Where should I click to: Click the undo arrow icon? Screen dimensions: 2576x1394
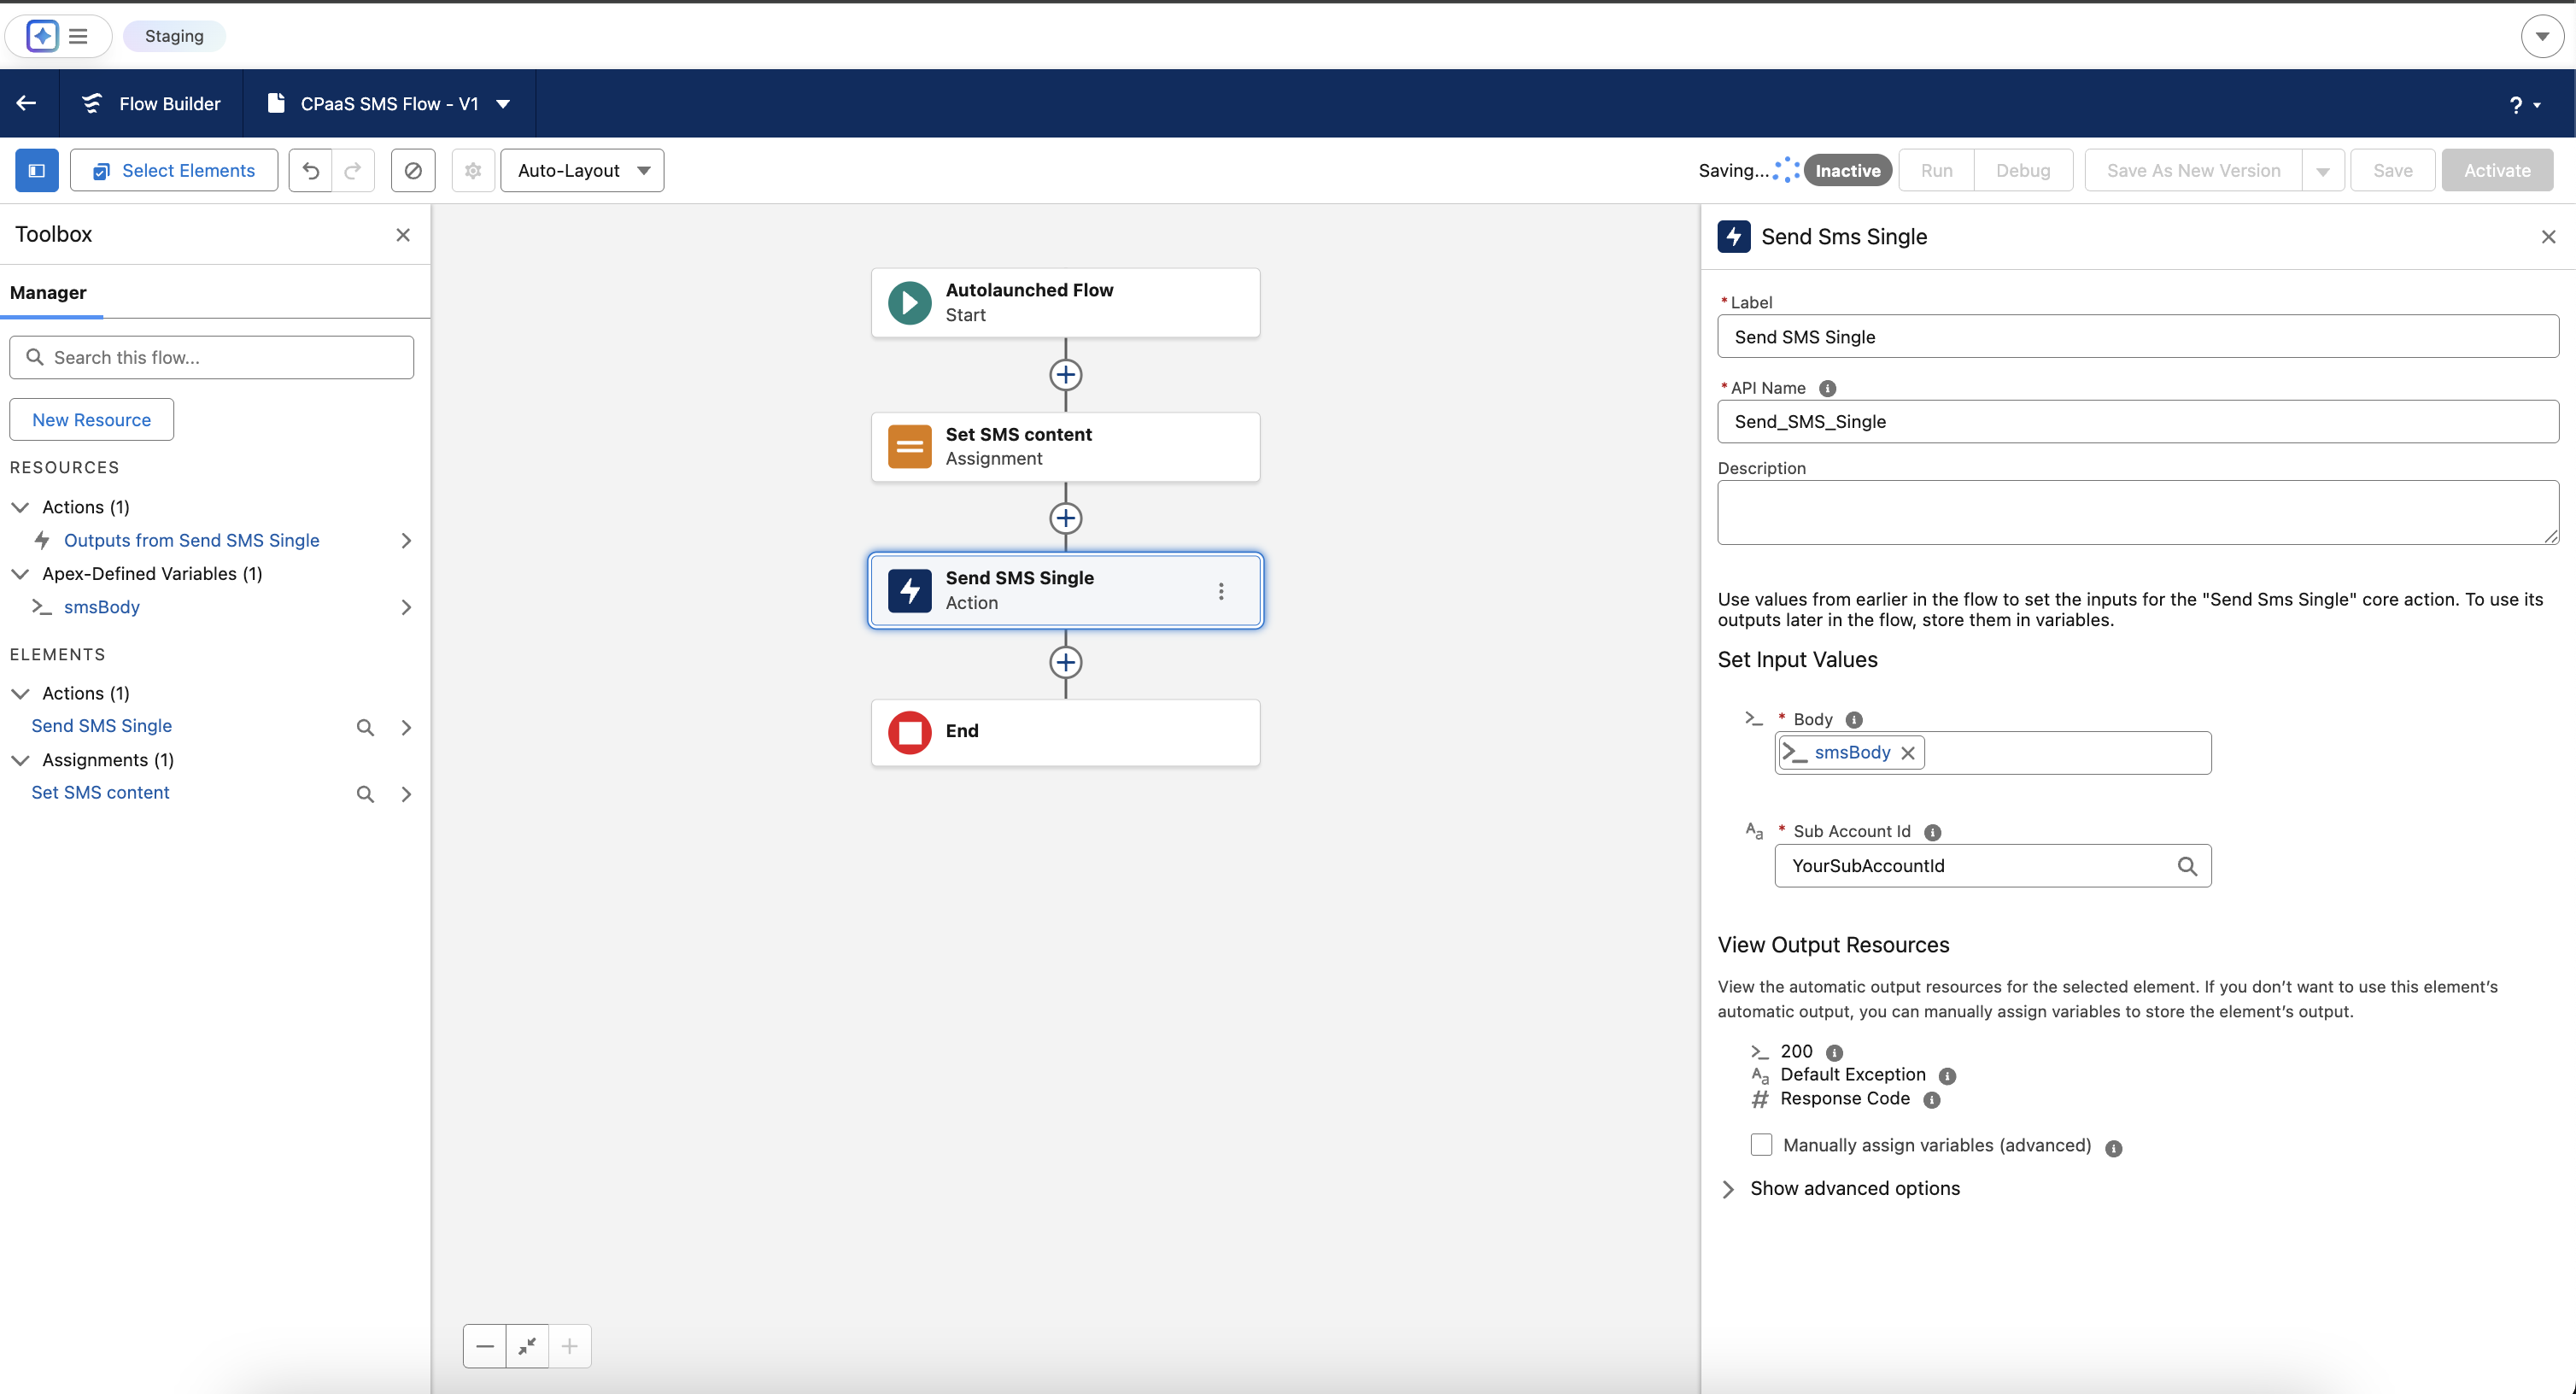click(311, 170)
